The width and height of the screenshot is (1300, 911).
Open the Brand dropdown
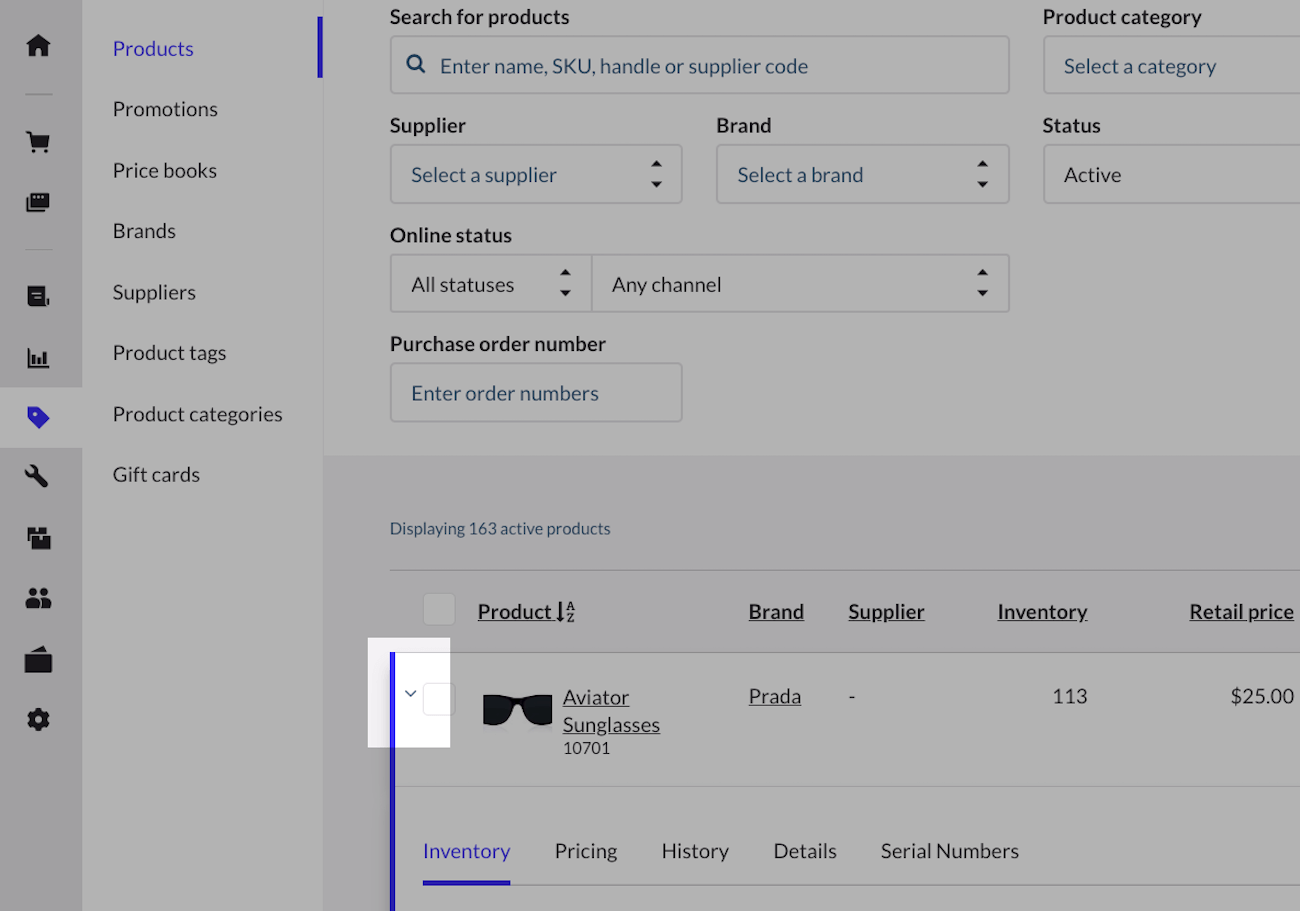(862, 174)
